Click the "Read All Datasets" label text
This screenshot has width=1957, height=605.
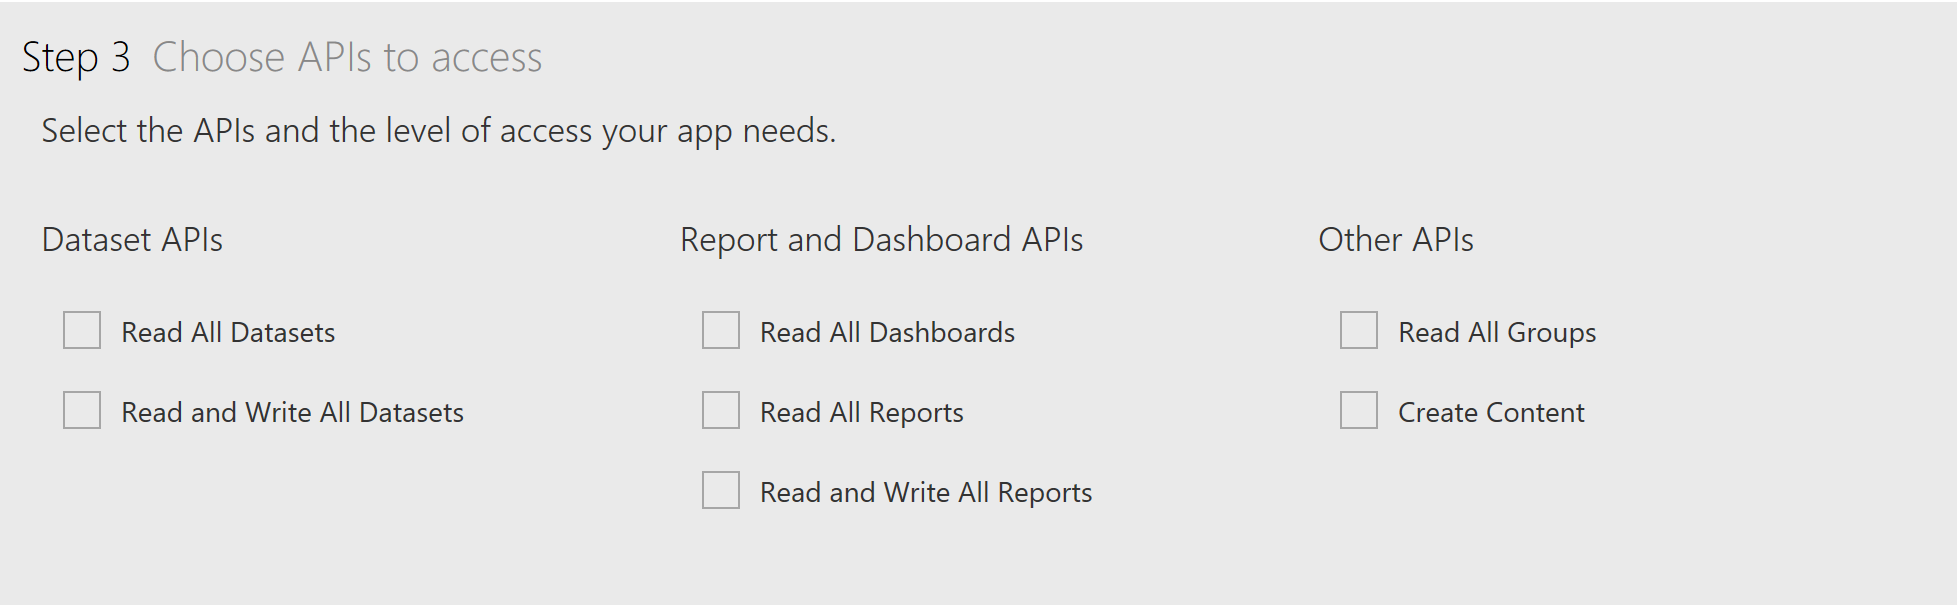228,332
